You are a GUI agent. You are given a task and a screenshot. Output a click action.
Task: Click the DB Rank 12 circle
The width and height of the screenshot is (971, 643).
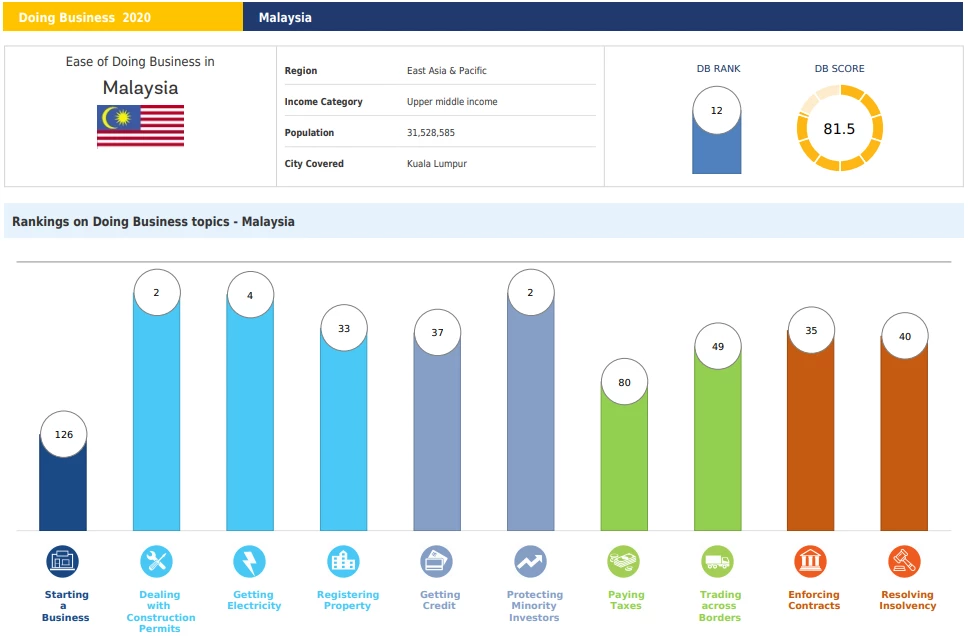tap(716, 110)
